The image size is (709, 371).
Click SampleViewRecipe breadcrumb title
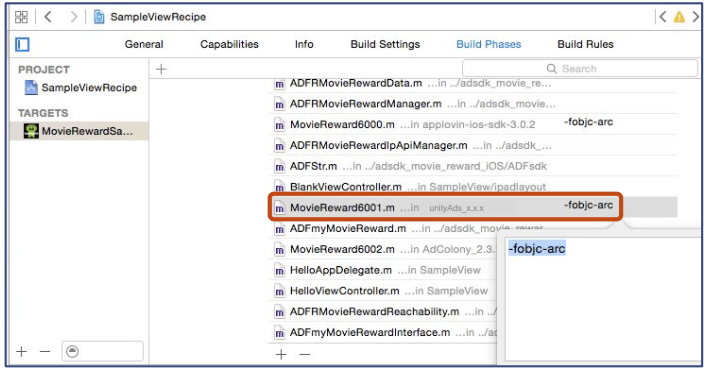point(158,17)
